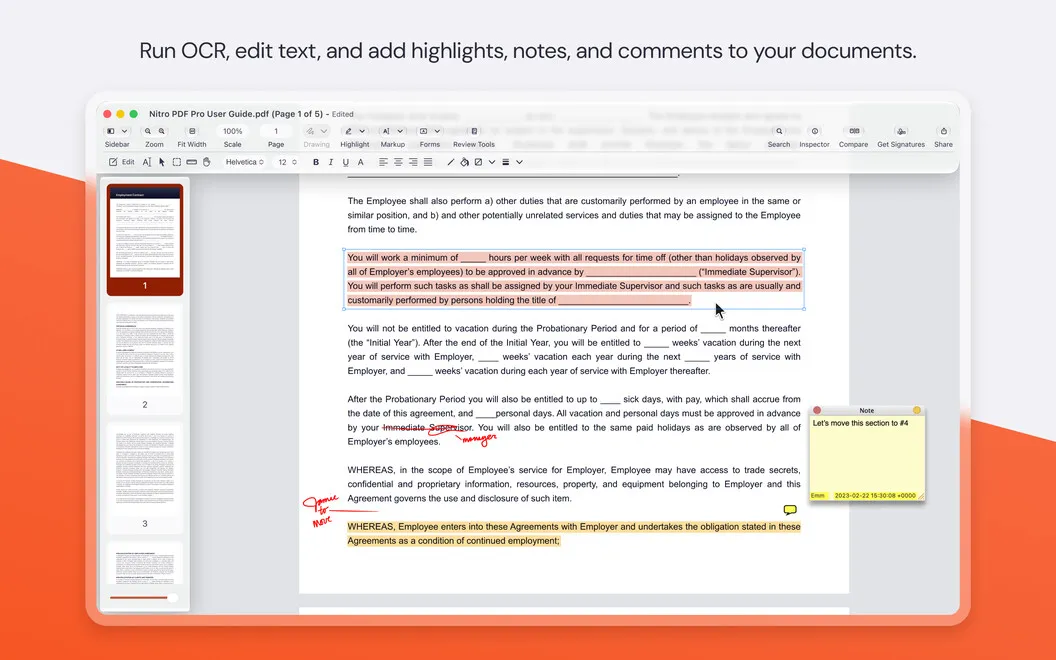Align text right
The height and width of the screenshot is (660, 1056).
(x=413, y=162)
